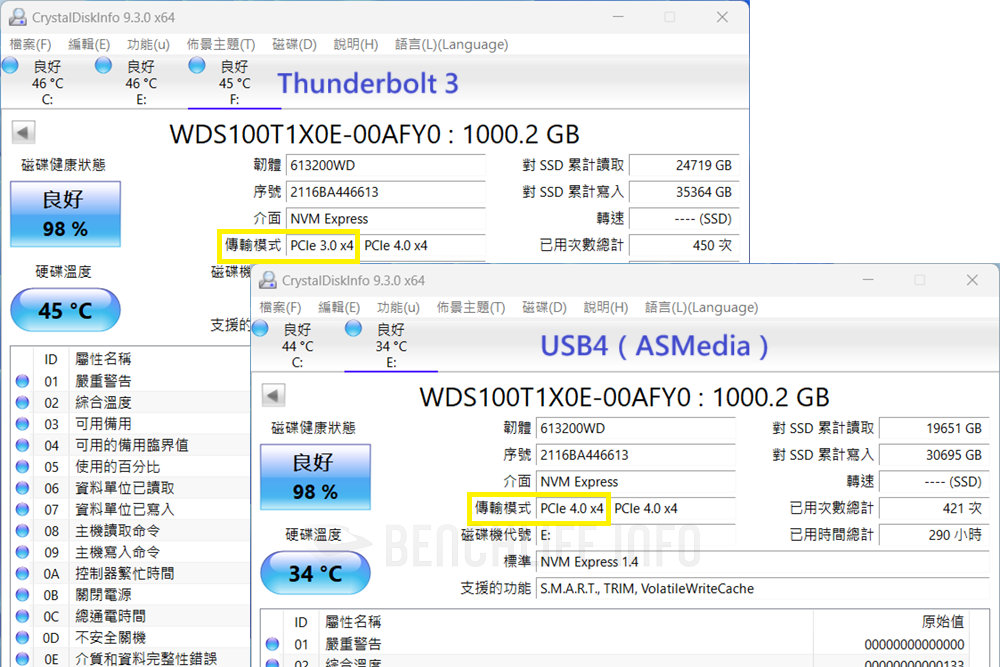Click previous disk arrow in Thunderbolt 3 window
Image resolution: width=1000 pixels, height=667 pixels.
[x=23, y=133]
